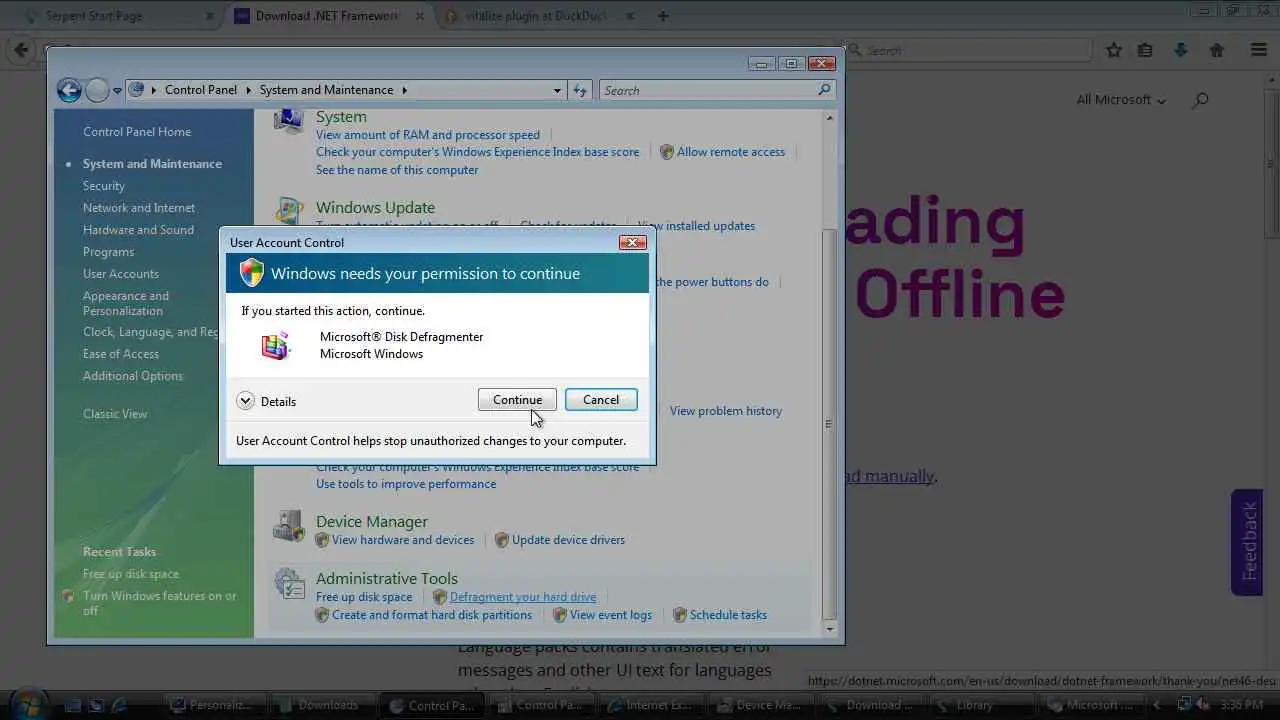1280x720 pixels.
Task: Expand arrow after System and Maintenance breadcrumb
Action: (x=405, y=90)
